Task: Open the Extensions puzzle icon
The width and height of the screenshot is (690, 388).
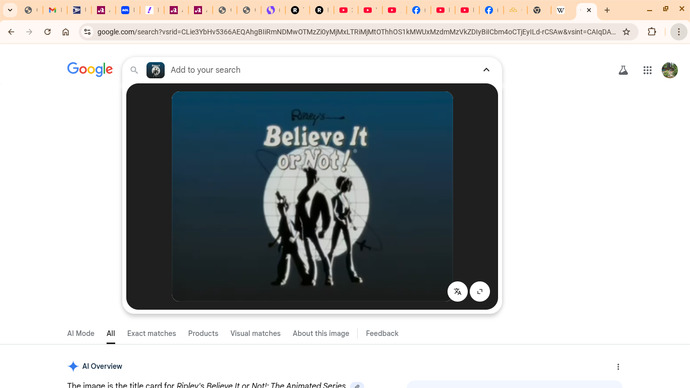Action: click(652, 32)
